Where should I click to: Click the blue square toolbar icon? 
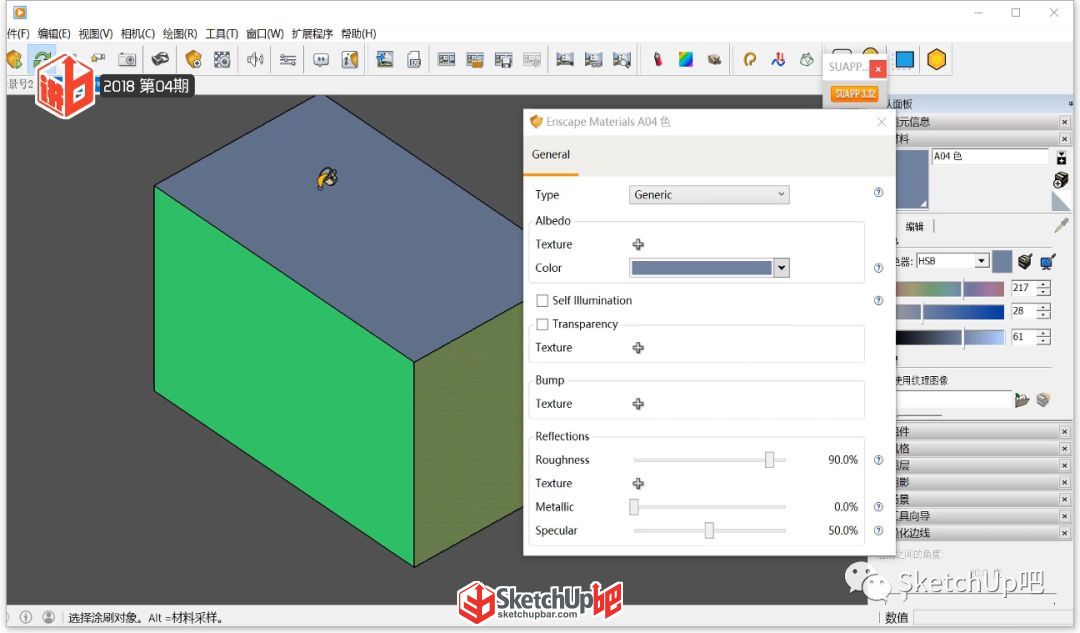tap(904, 60)
